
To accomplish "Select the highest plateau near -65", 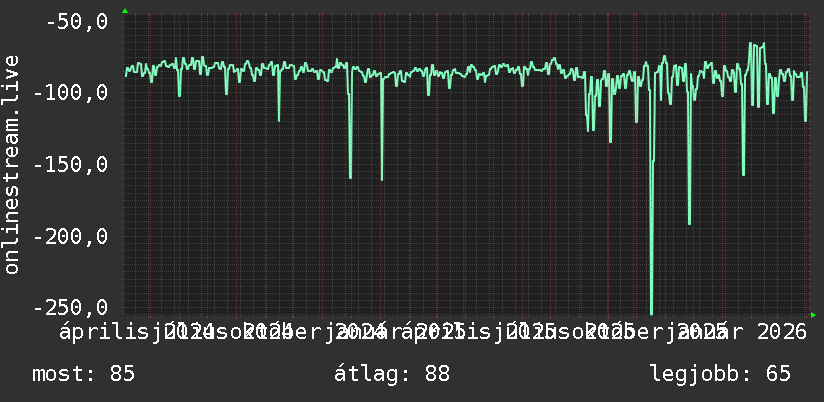I will click(757, 45).
